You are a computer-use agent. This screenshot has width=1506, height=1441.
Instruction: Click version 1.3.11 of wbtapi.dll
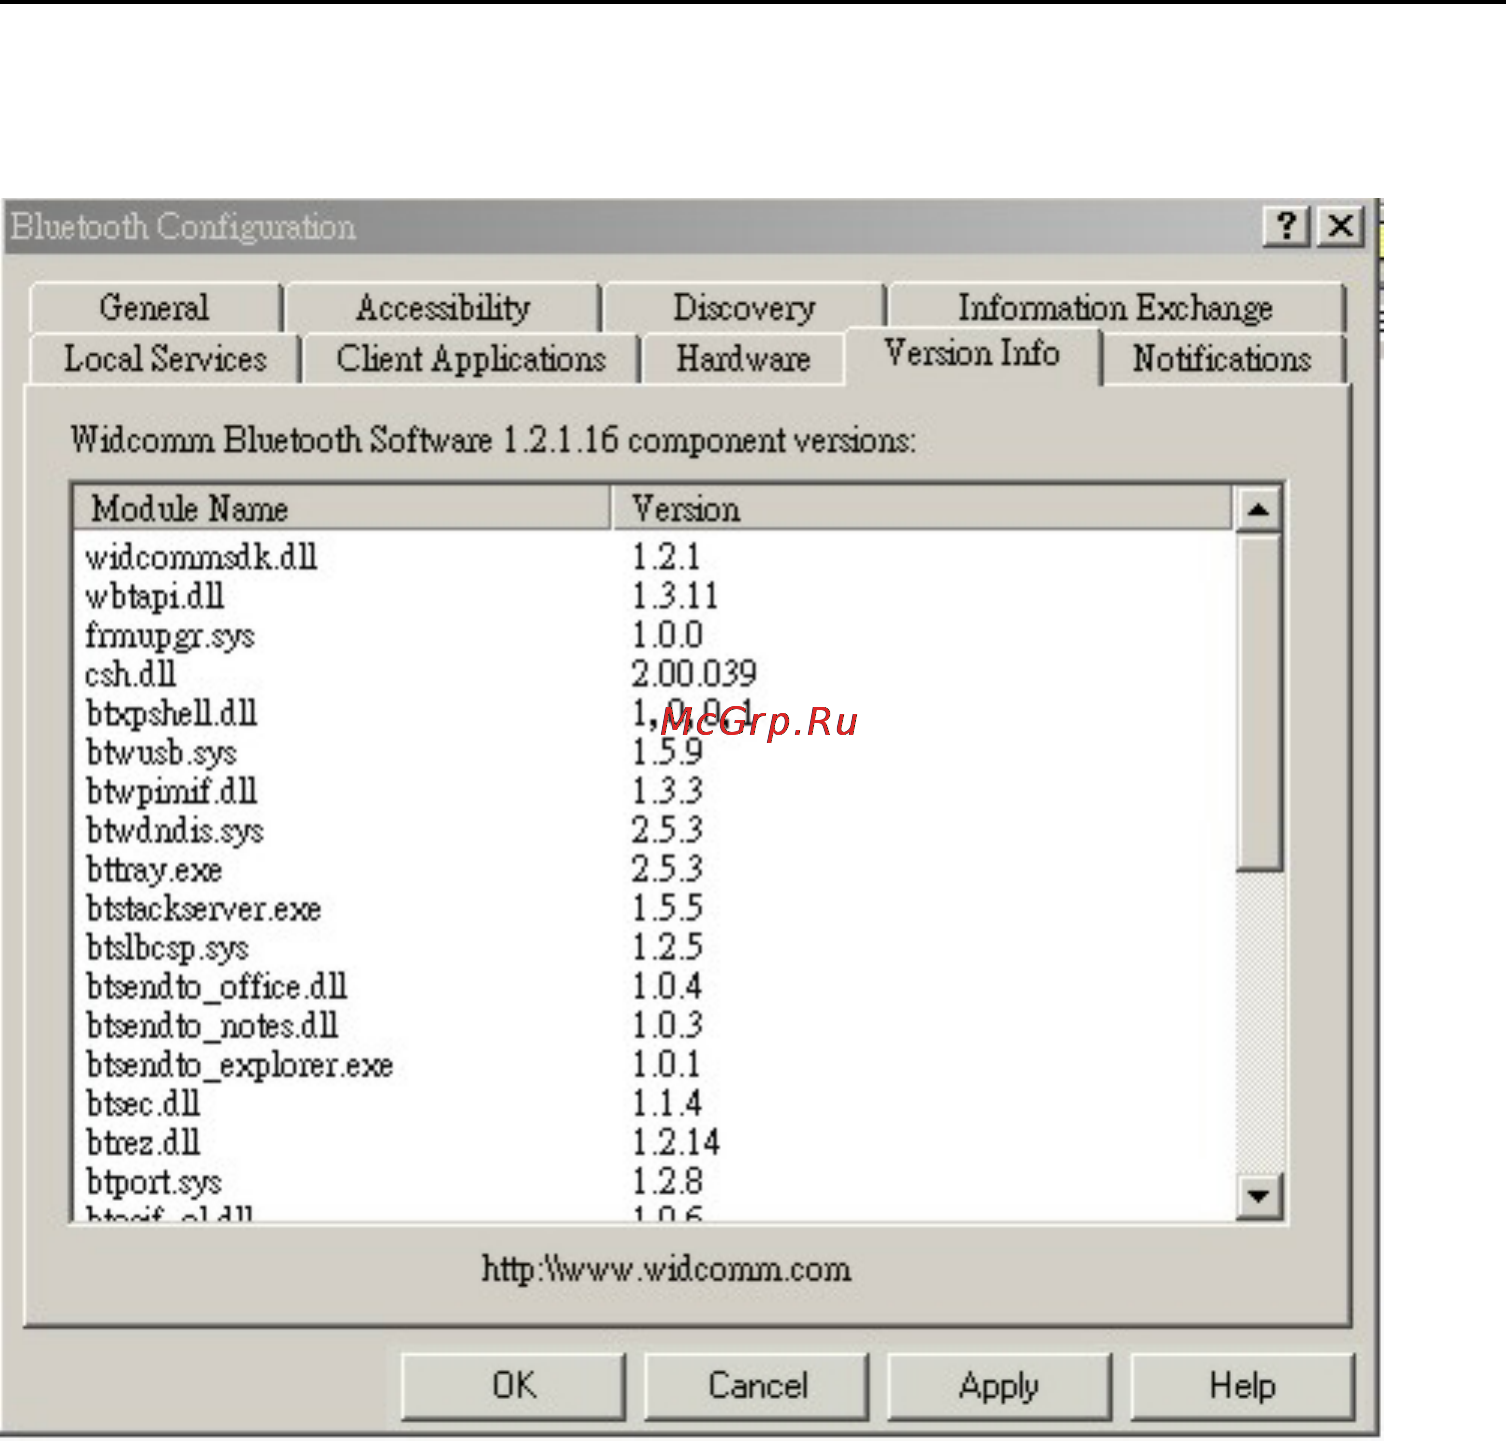point(675,596)
